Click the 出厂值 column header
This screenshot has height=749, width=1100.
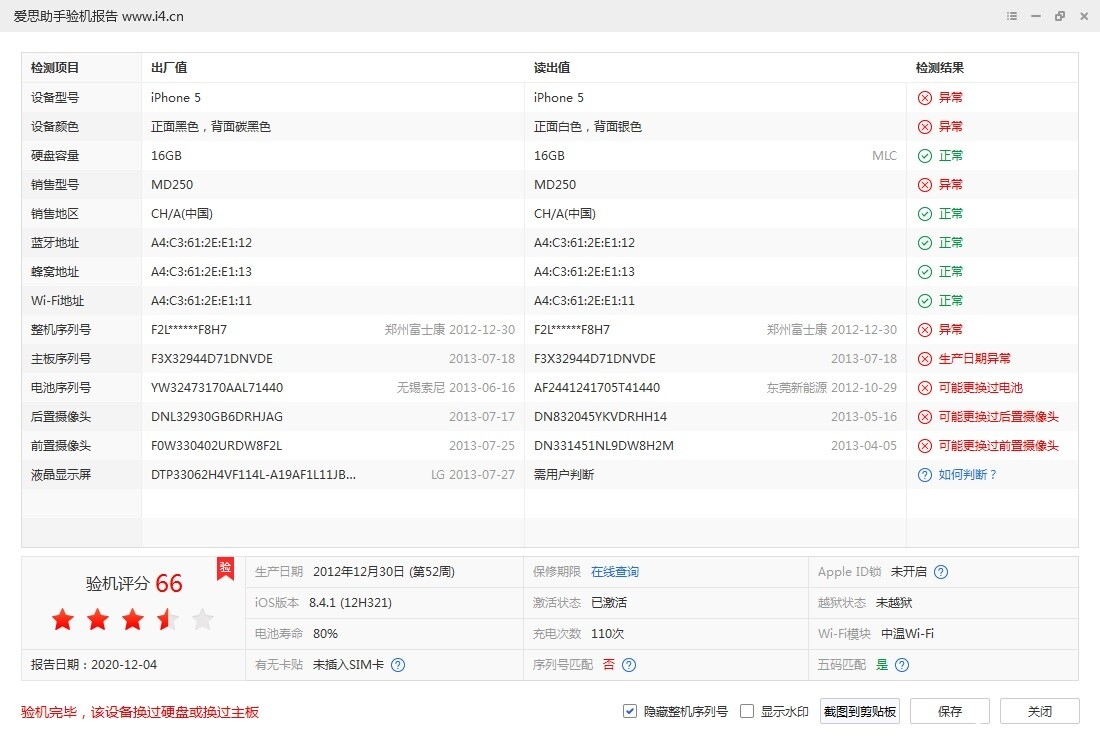click(169, 68)
